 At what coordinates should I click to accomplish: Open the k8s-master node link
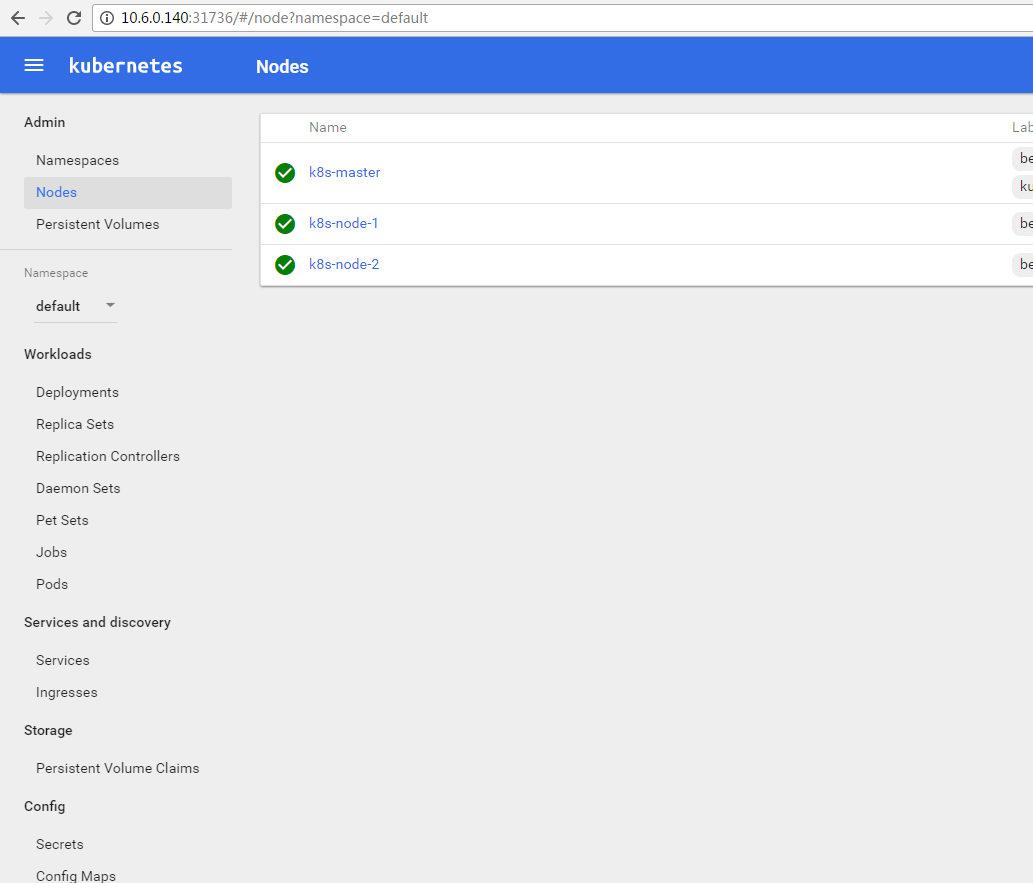345,172
